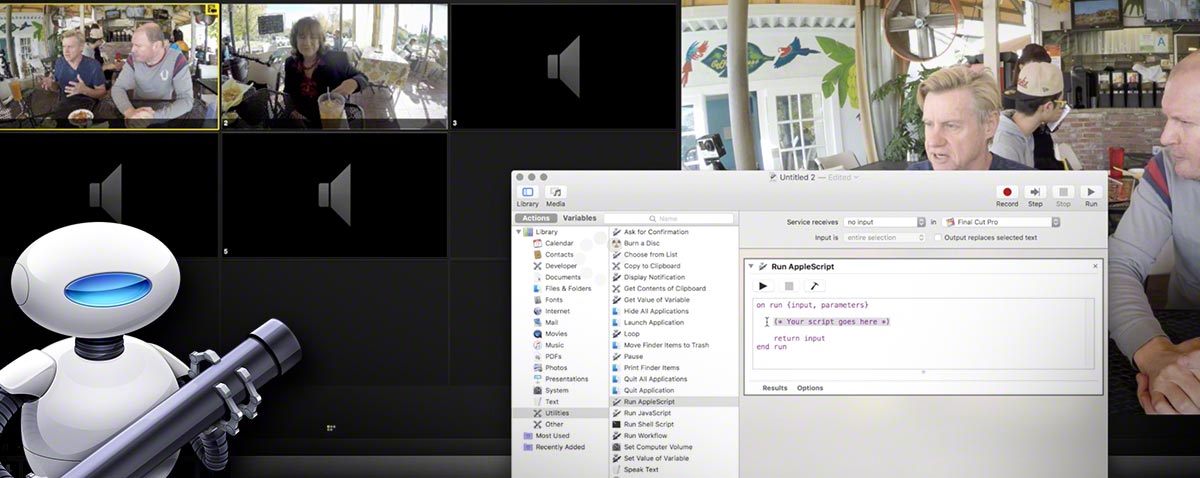Select audio-only angle 5 in Final Cut viewer

point(334,195)
